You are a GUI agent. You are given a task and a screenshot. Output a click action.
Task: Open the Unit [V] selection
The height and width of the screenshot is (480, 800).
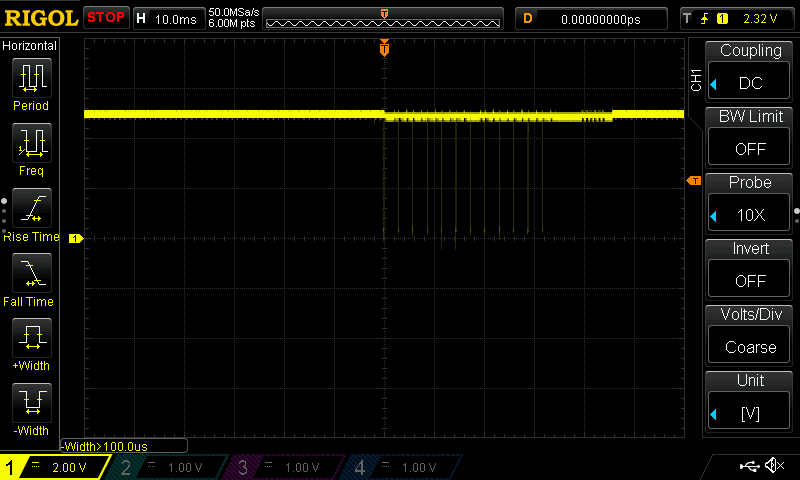750,413
